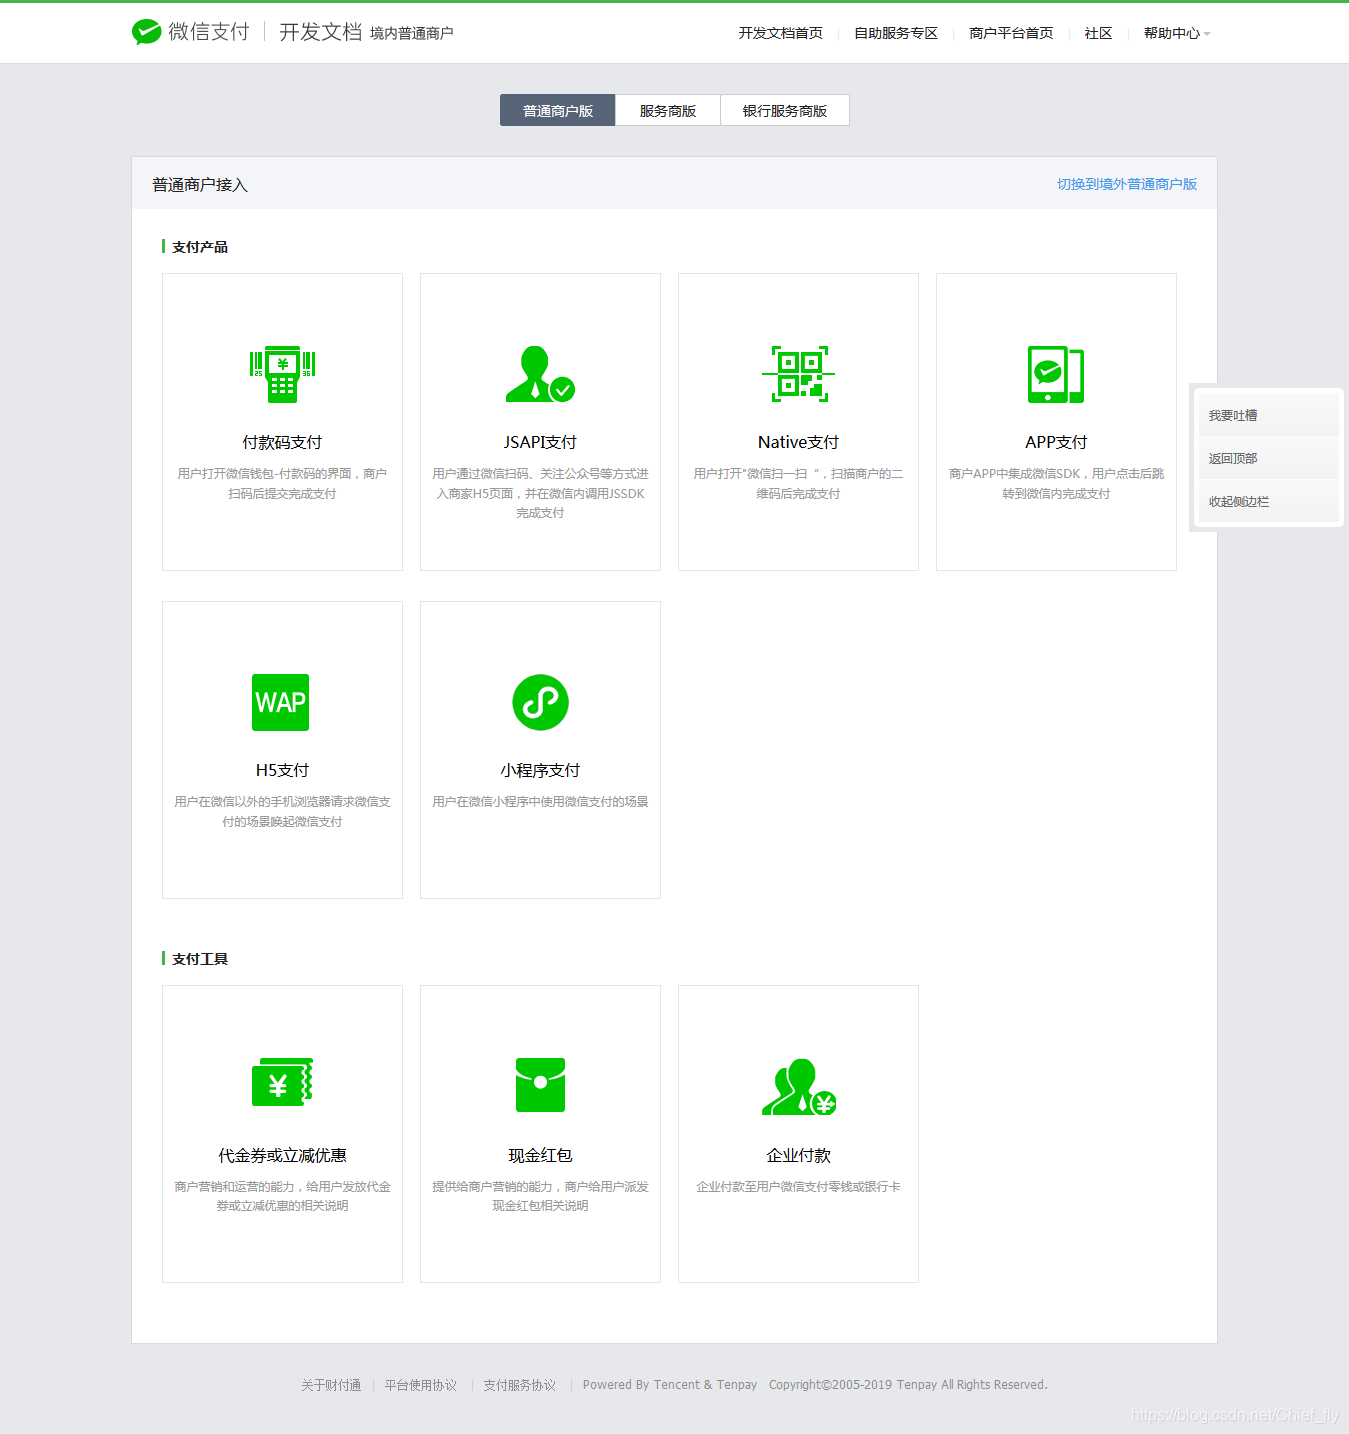Open the H5支付 title link

click(282, 770)
